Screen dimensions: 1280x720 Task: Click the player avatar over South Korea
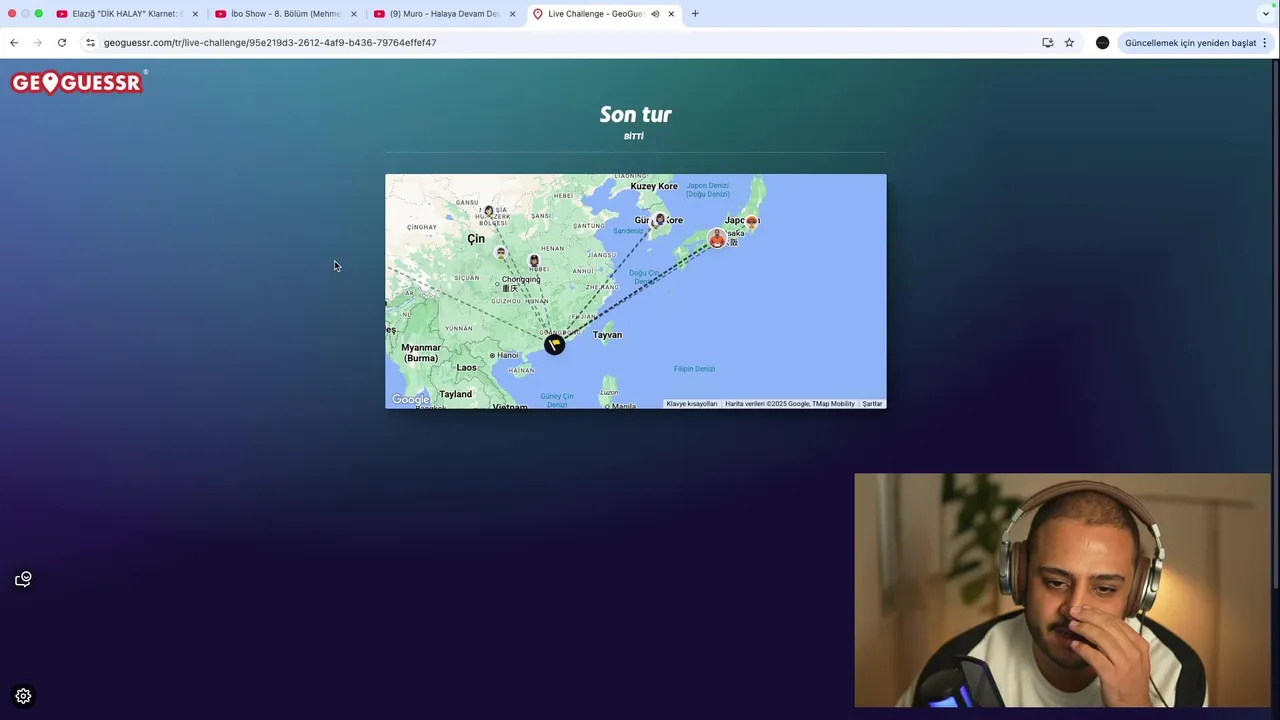point(659,219)
